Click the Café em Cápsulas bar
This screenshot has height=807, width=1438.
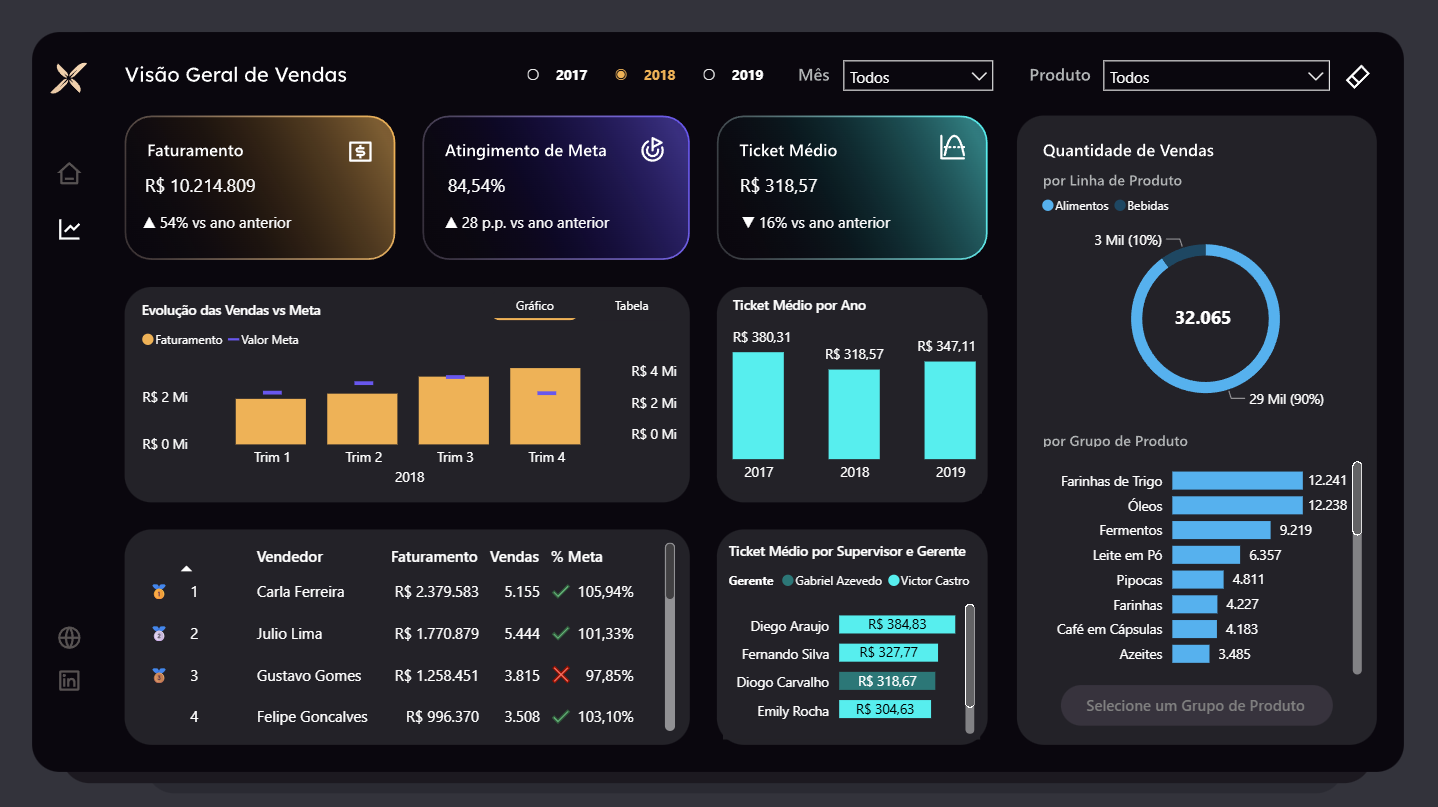1195,629
